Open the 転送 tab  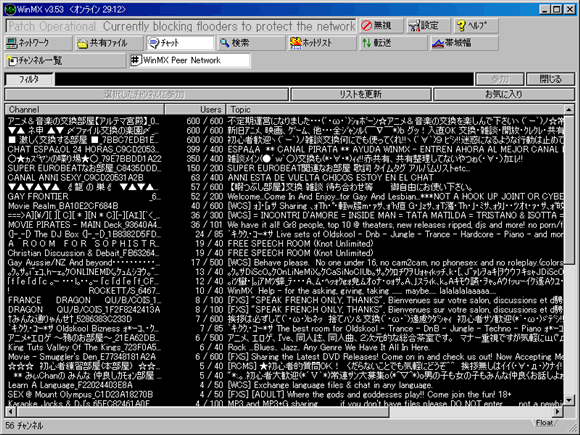tap(393, 43)
